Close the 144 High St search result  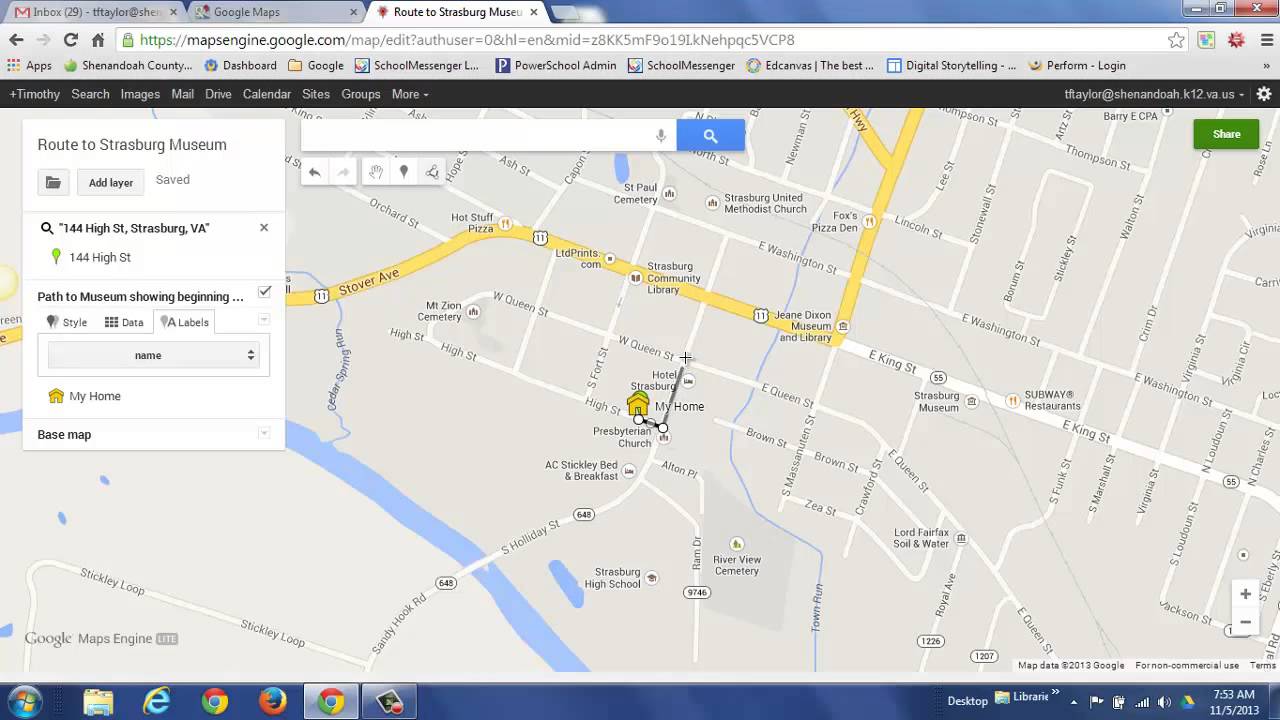point(264,228)
